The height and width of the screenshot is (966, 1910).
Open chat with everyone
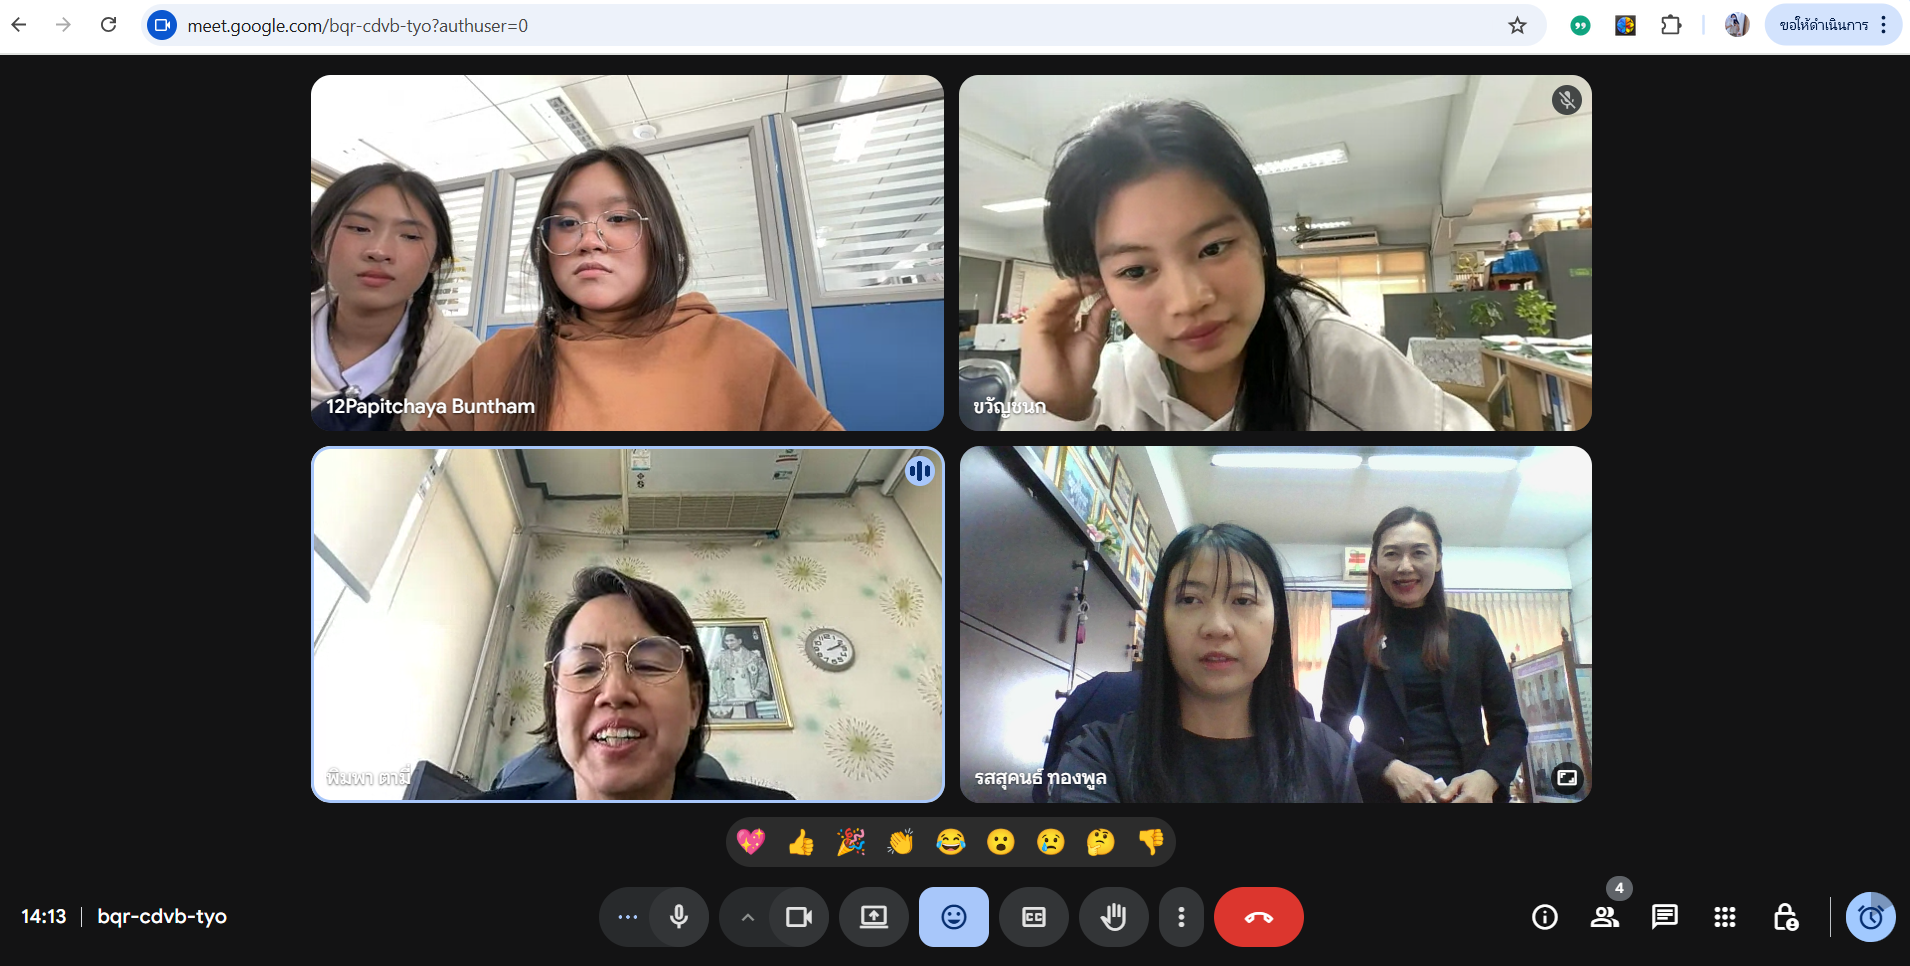point(1665,917)
